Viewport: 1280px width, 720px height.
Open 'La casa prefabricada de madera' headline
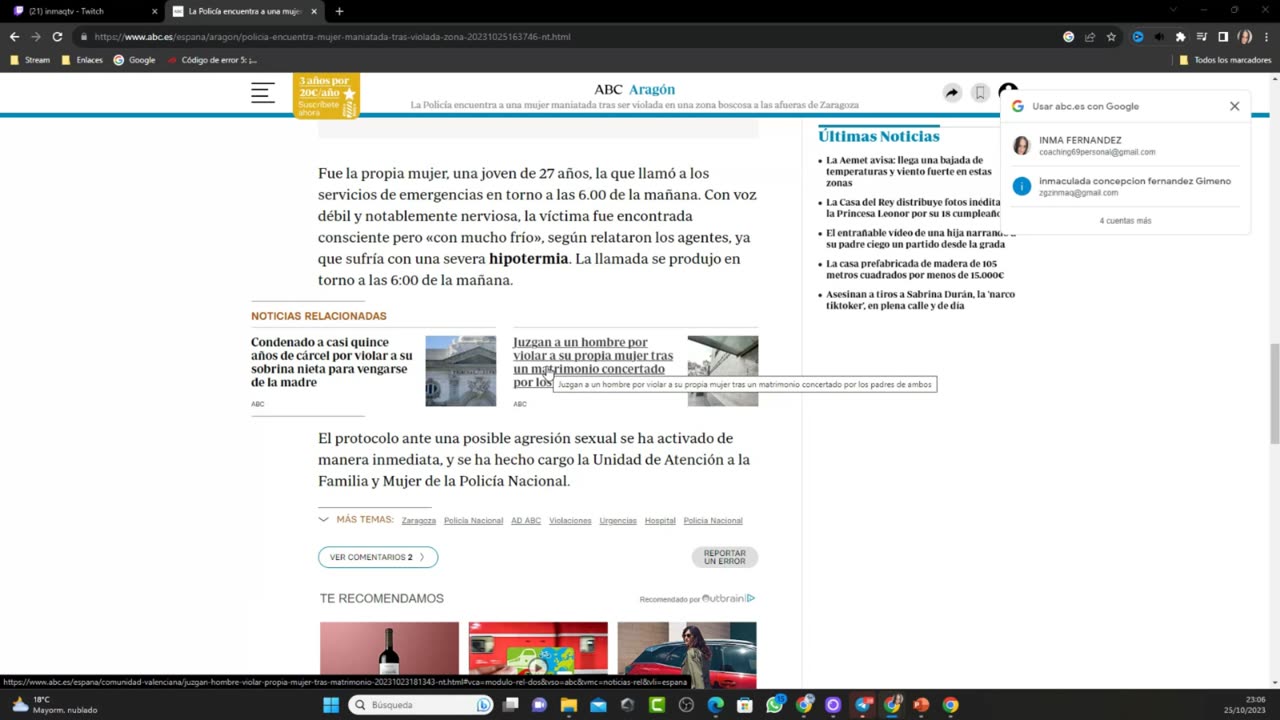pyautogui.click(x=914, y=269)
